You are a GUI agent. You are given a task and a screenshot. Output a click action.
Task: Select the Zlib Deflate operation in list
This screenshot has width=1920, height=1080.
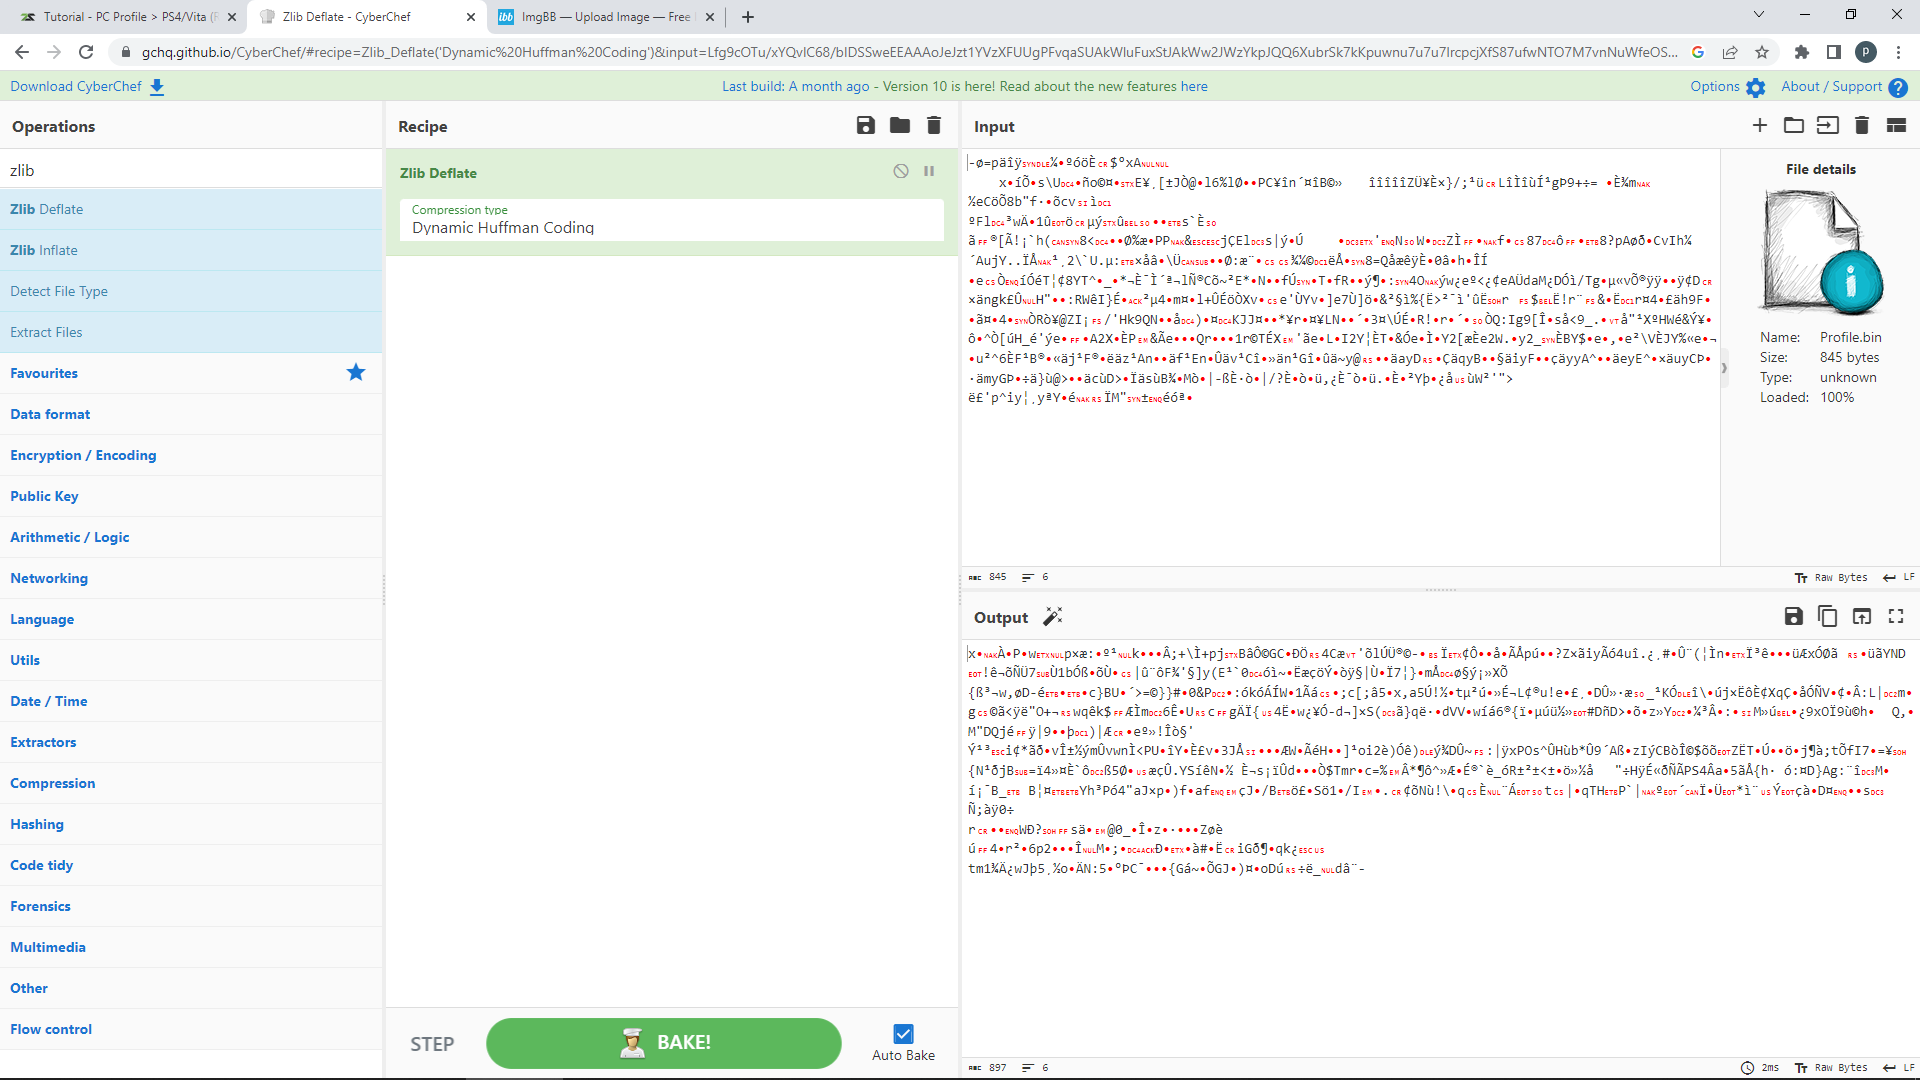click(x=191, y=209)
